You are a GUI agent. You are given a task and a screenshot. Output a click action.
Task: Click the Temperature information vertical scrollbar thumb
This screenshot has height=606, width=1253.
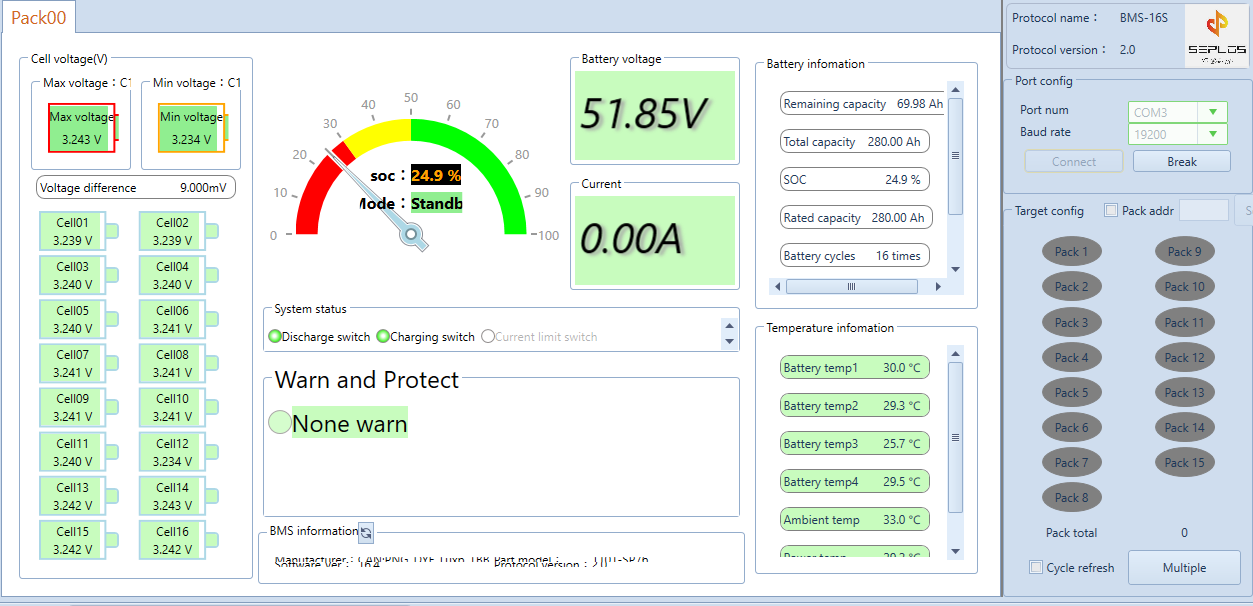[x=955, y=437]
